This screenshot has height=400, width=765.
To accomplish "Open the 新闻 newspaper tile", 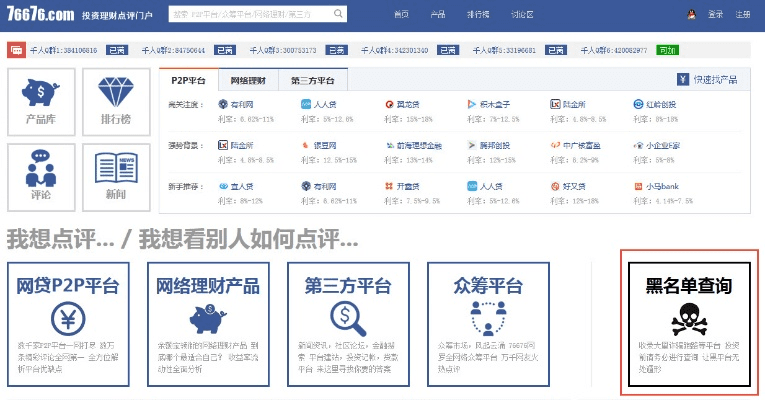I will tap(115, 175).
